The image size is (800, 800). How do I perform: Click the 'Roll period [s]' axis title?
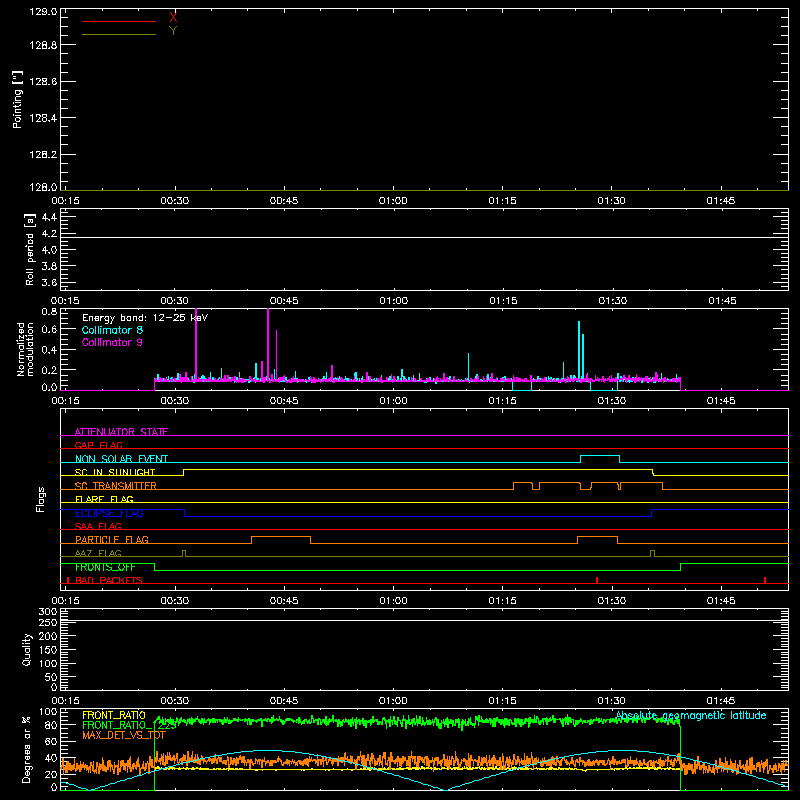coord(30,249)
